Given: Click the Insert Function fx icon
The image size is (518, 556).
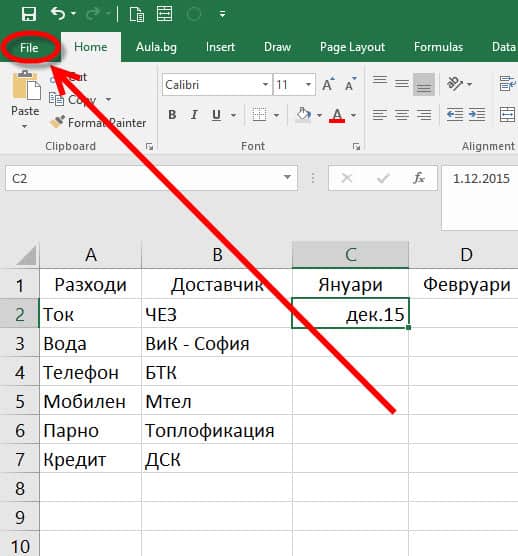Looking at the screenshot, I should coord(419,178).
